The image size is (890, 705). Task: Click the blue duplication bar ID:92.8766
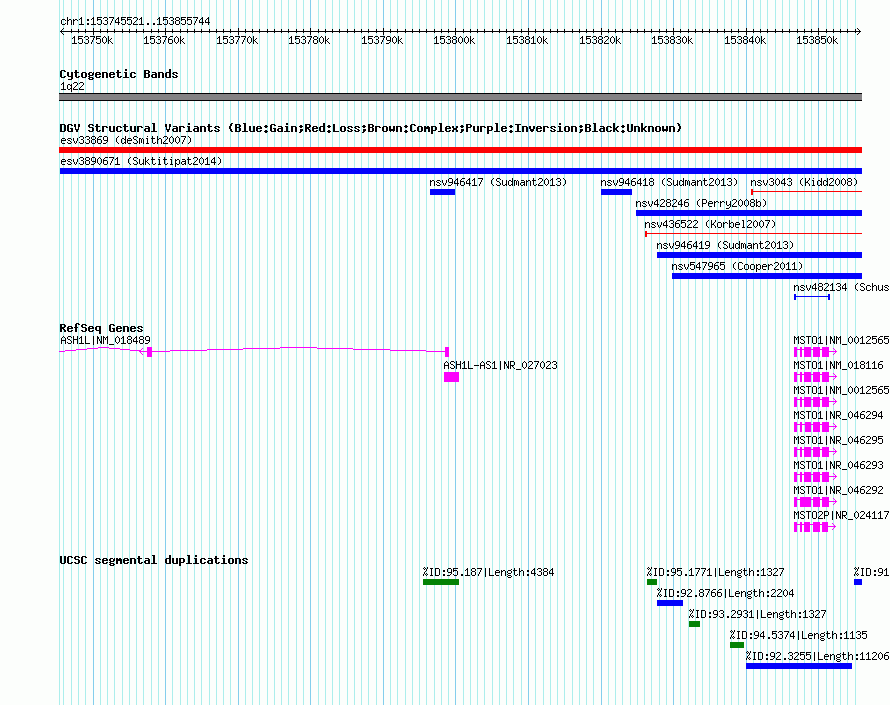pos(670,603)
